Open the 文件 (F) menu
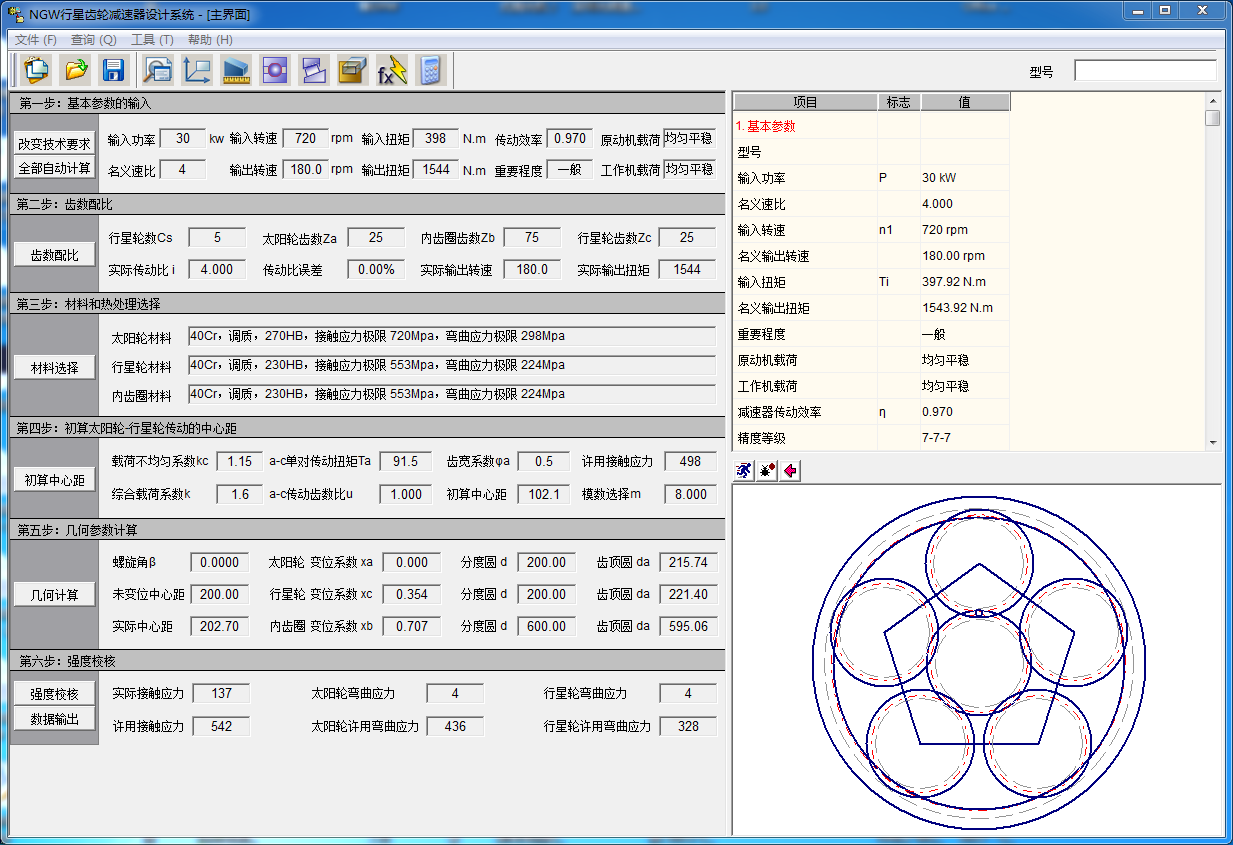 (36, 40)
